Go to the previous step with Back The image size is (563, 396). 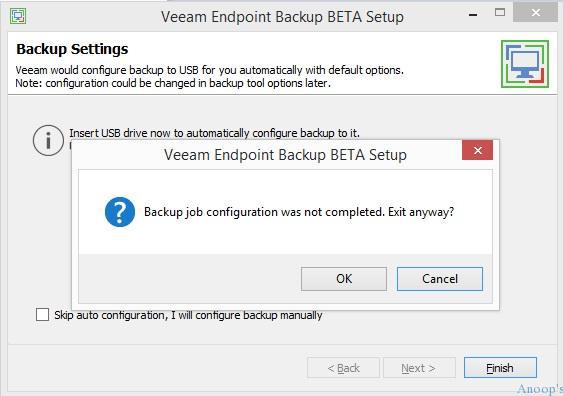[x=343, y=368]
